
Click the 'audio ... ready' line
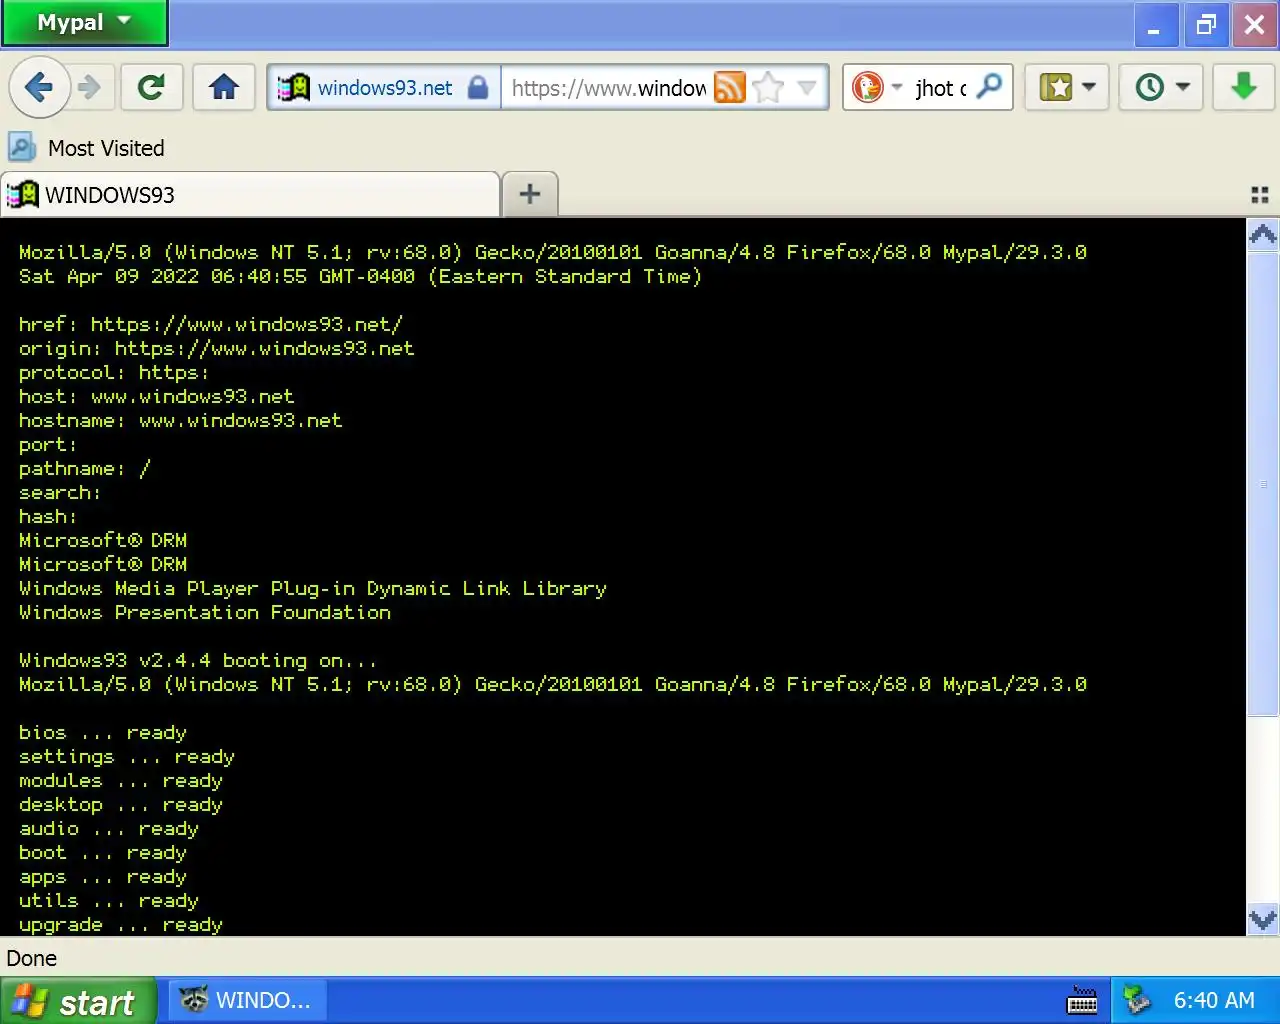pyautogui.click(x=109, y=828)
